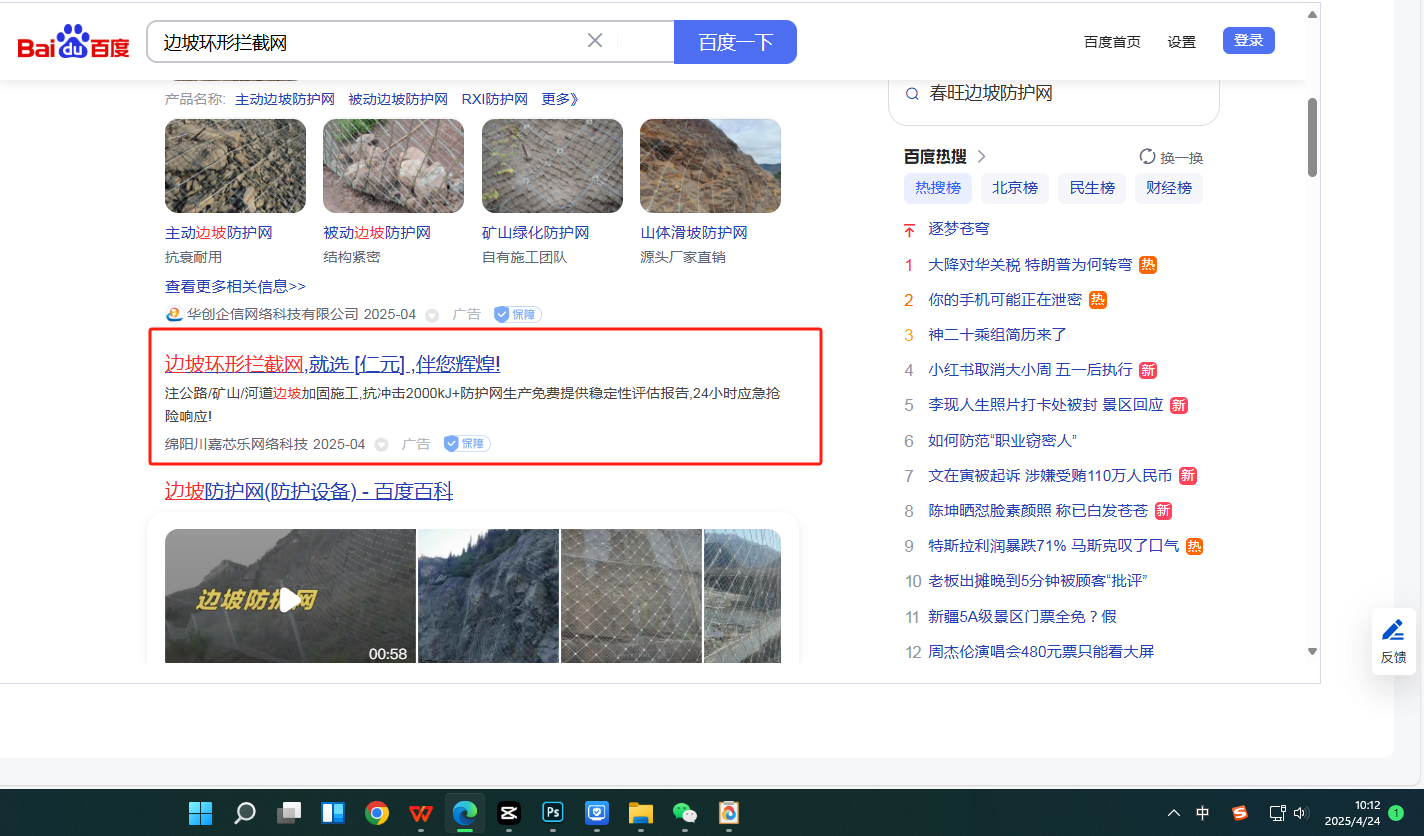Viewport: 1424px width, 836px height.
Task: Switch to Microsoft Edge in the taskbar
Action: point(465,812)
